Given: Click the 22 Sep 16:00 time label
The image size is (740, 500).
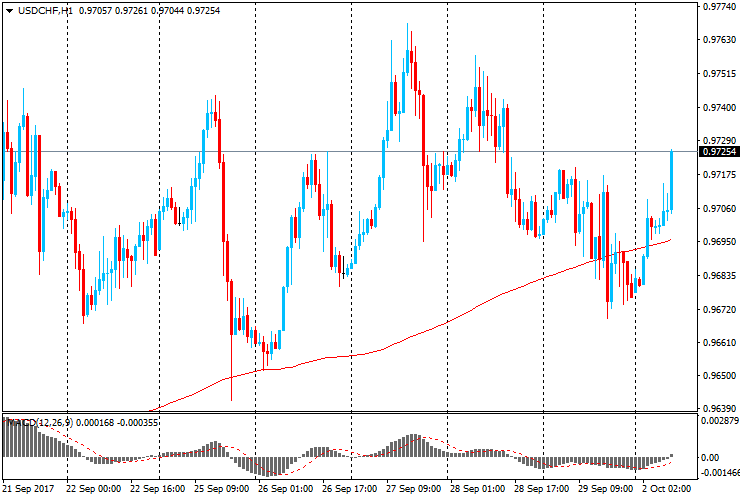Looking at the screenshot, I should [158, 488].
